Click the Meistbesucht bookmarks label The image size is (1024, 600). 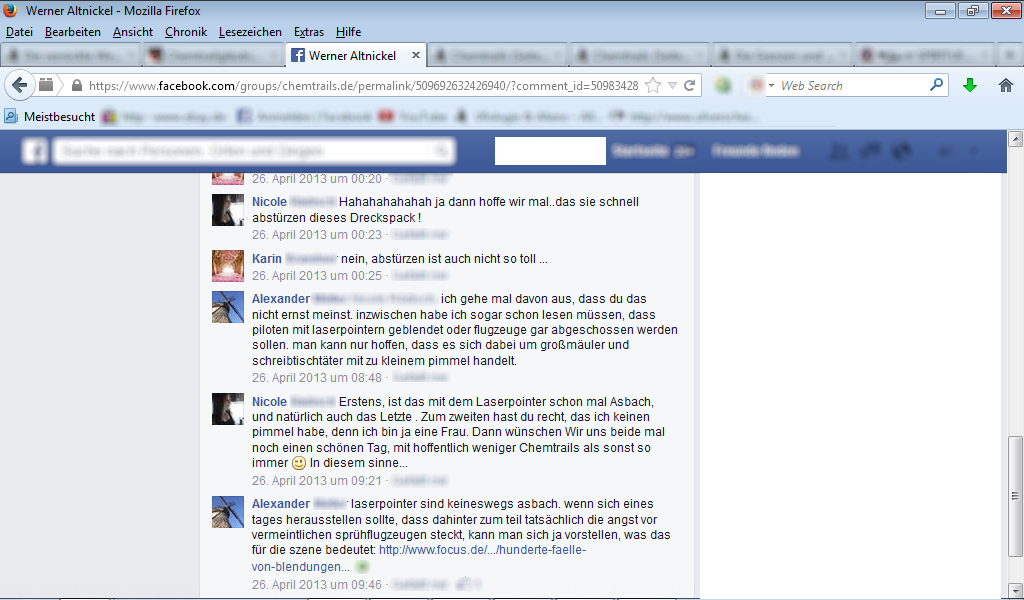59,117
